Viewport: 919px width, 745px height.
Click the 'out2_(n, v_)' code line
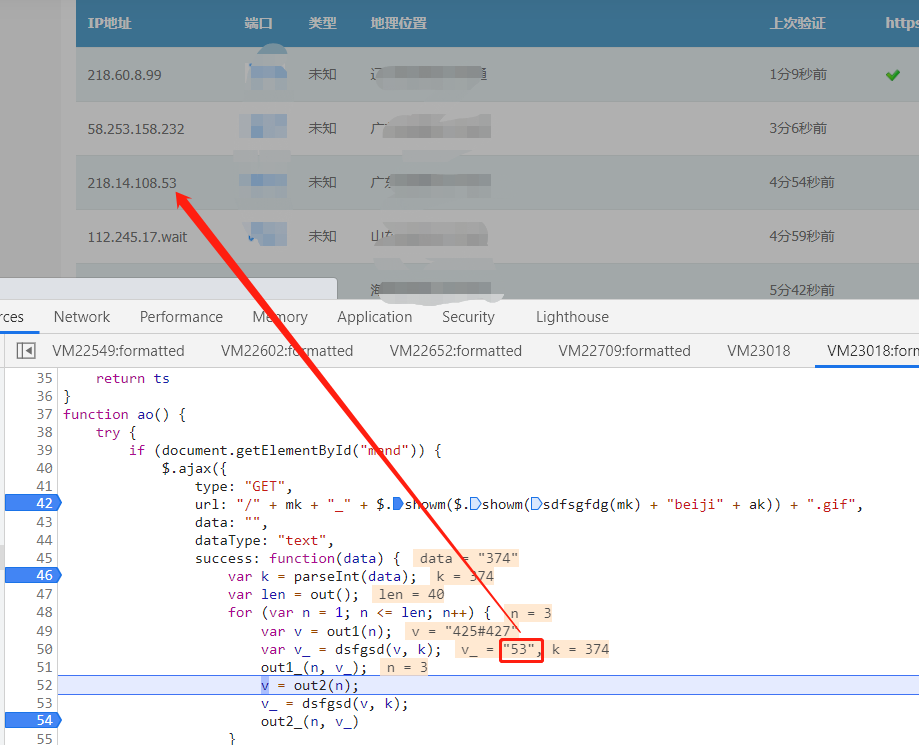pos(309,722)
